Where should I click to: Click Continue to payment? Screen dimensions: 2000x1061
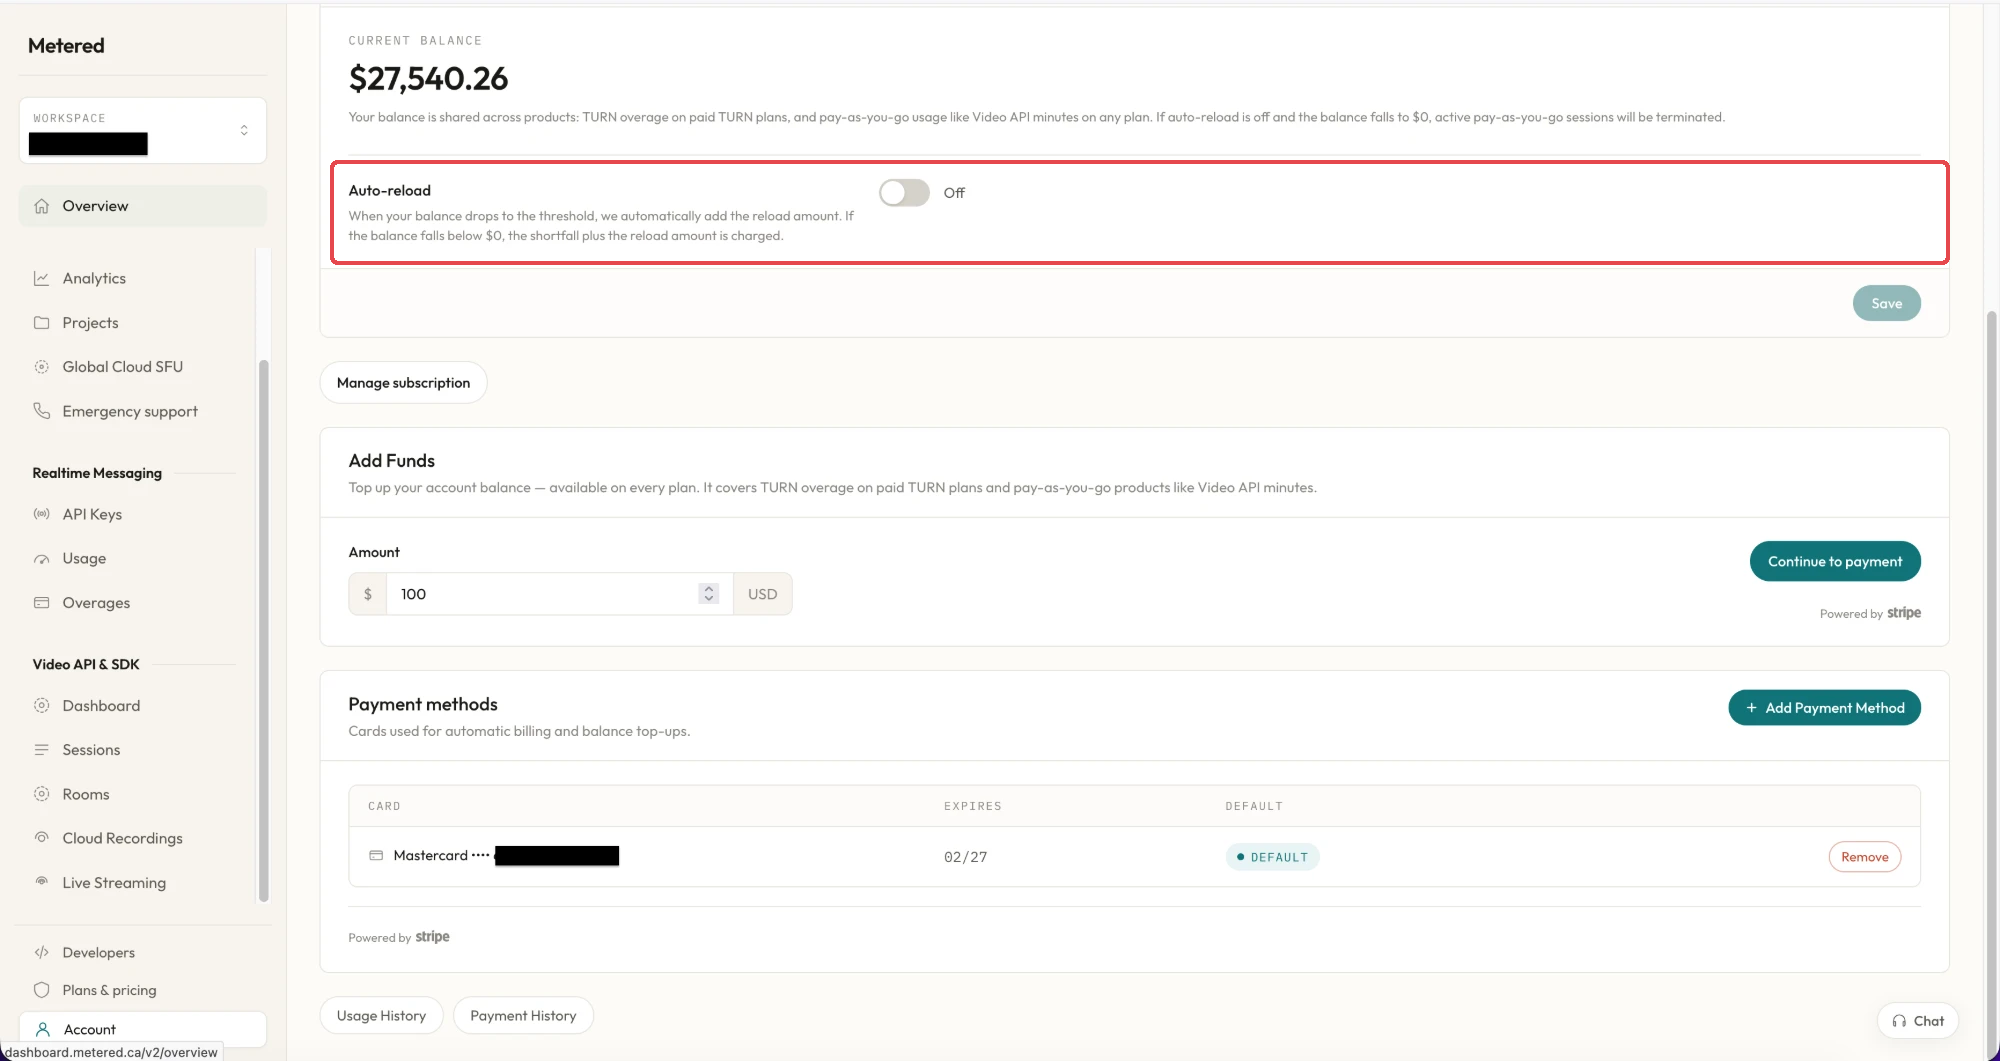click(x=1835, y=561)
